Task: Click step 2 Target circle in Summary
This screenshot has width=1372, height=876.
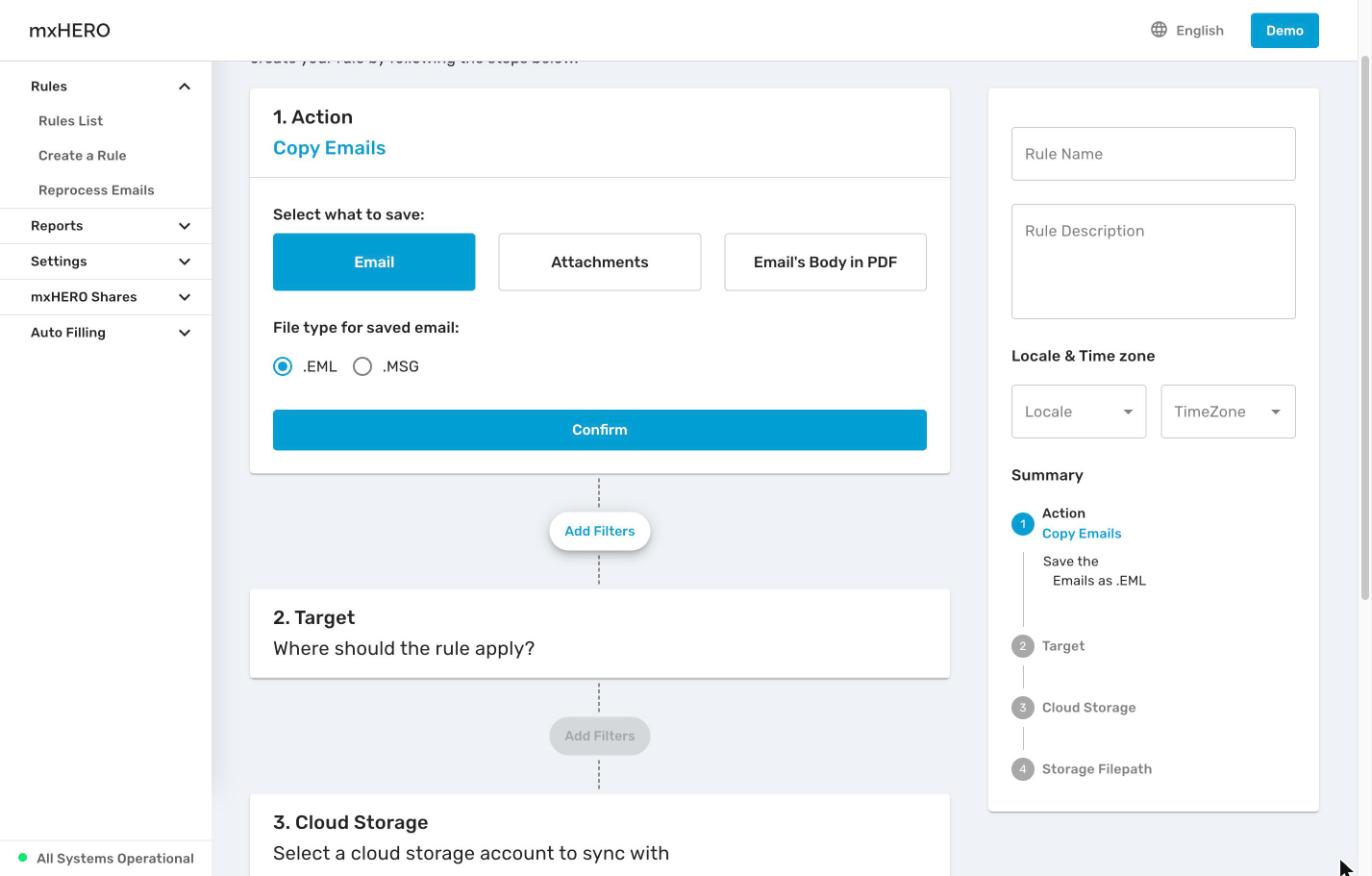Action: (1022, 646)
